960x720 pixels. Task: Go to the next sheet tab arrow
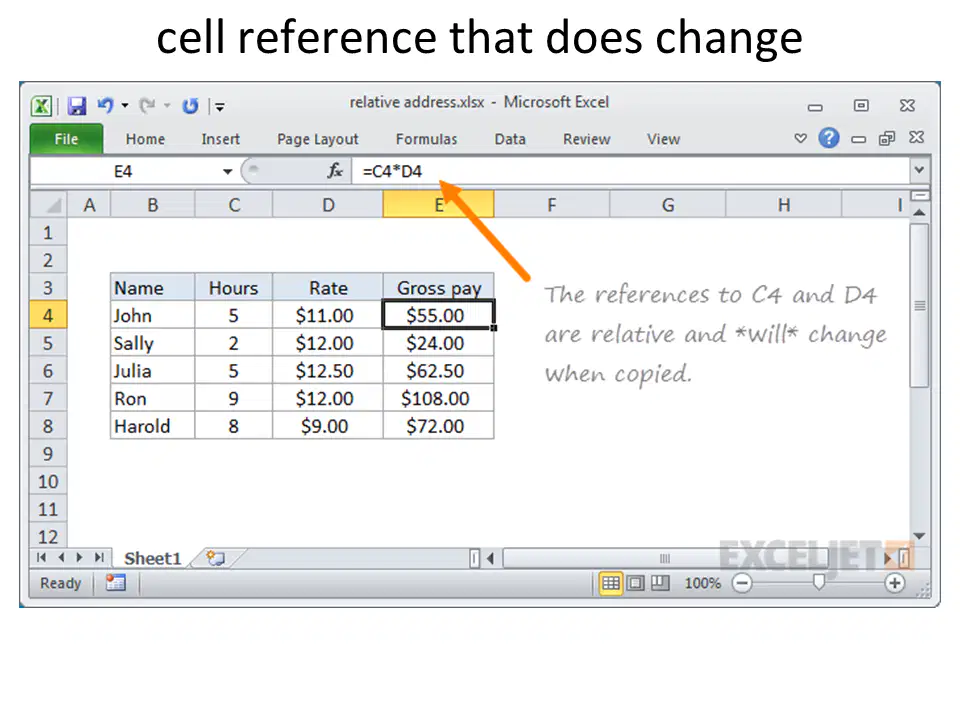[79, 558]
